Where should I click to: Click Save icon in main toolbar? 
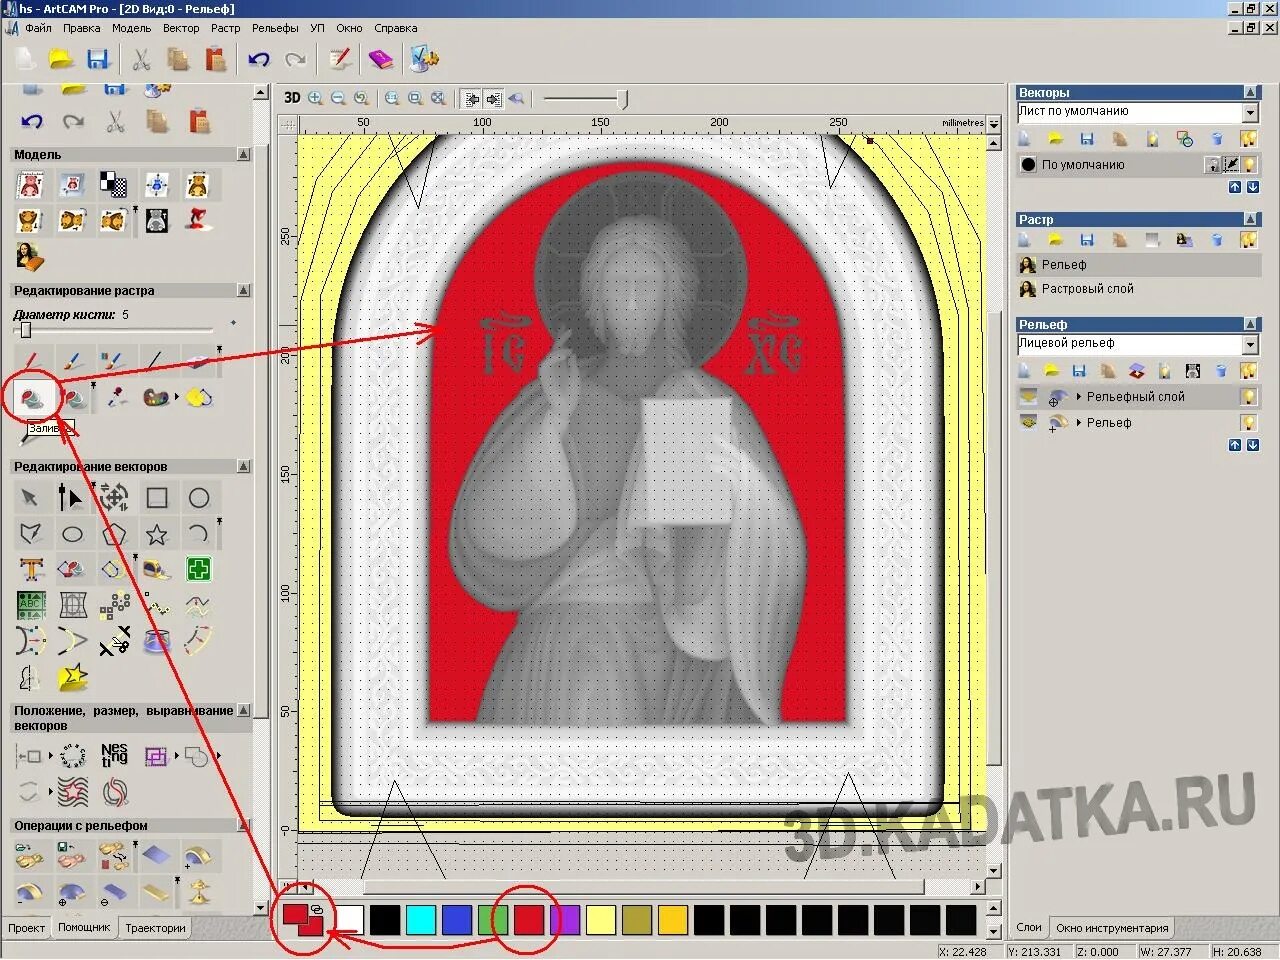point(97,59)
